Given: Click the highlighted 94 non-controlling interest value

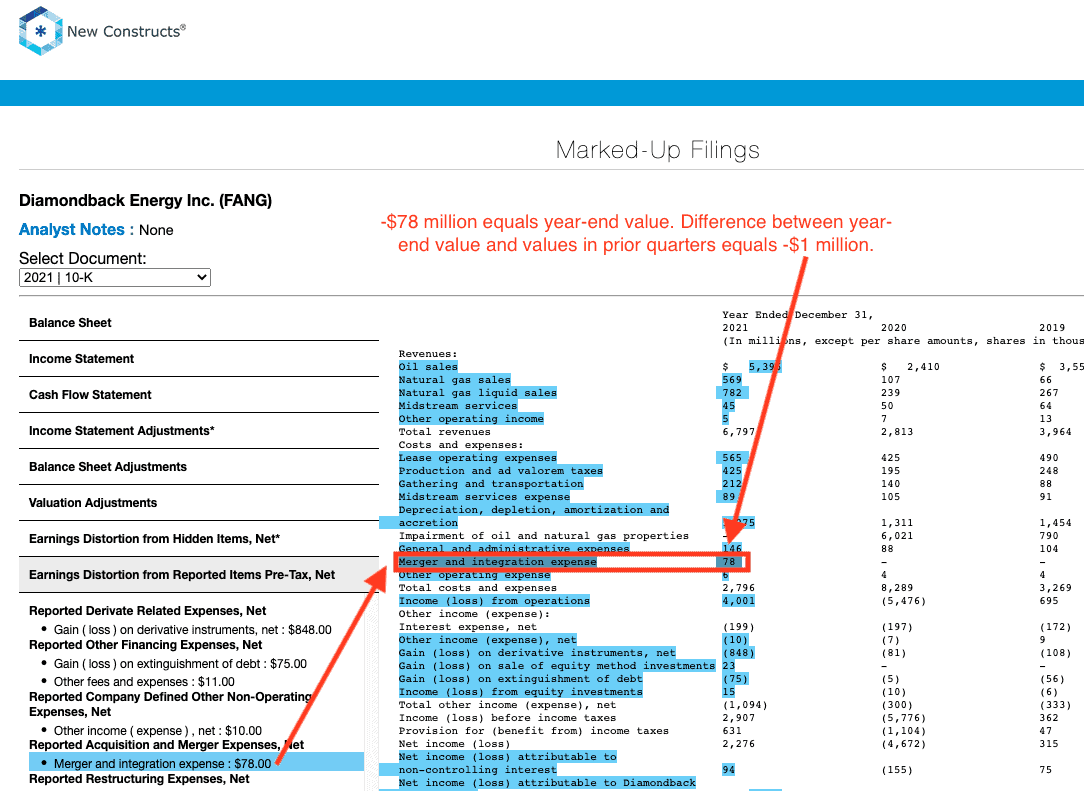Looking at the screenshot, I should (x=729, y=770).
